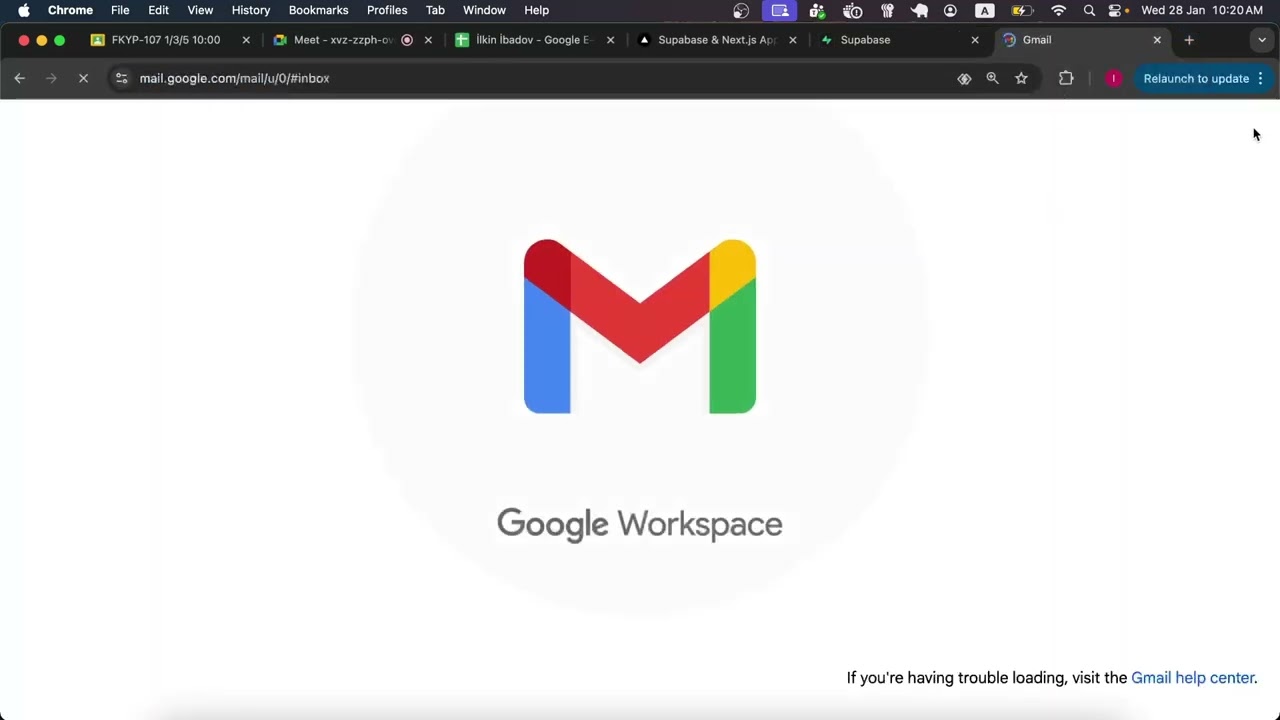This screenshot has width=1280, height=720.
Task: Open the Window menu
Action: pos(484,10)
